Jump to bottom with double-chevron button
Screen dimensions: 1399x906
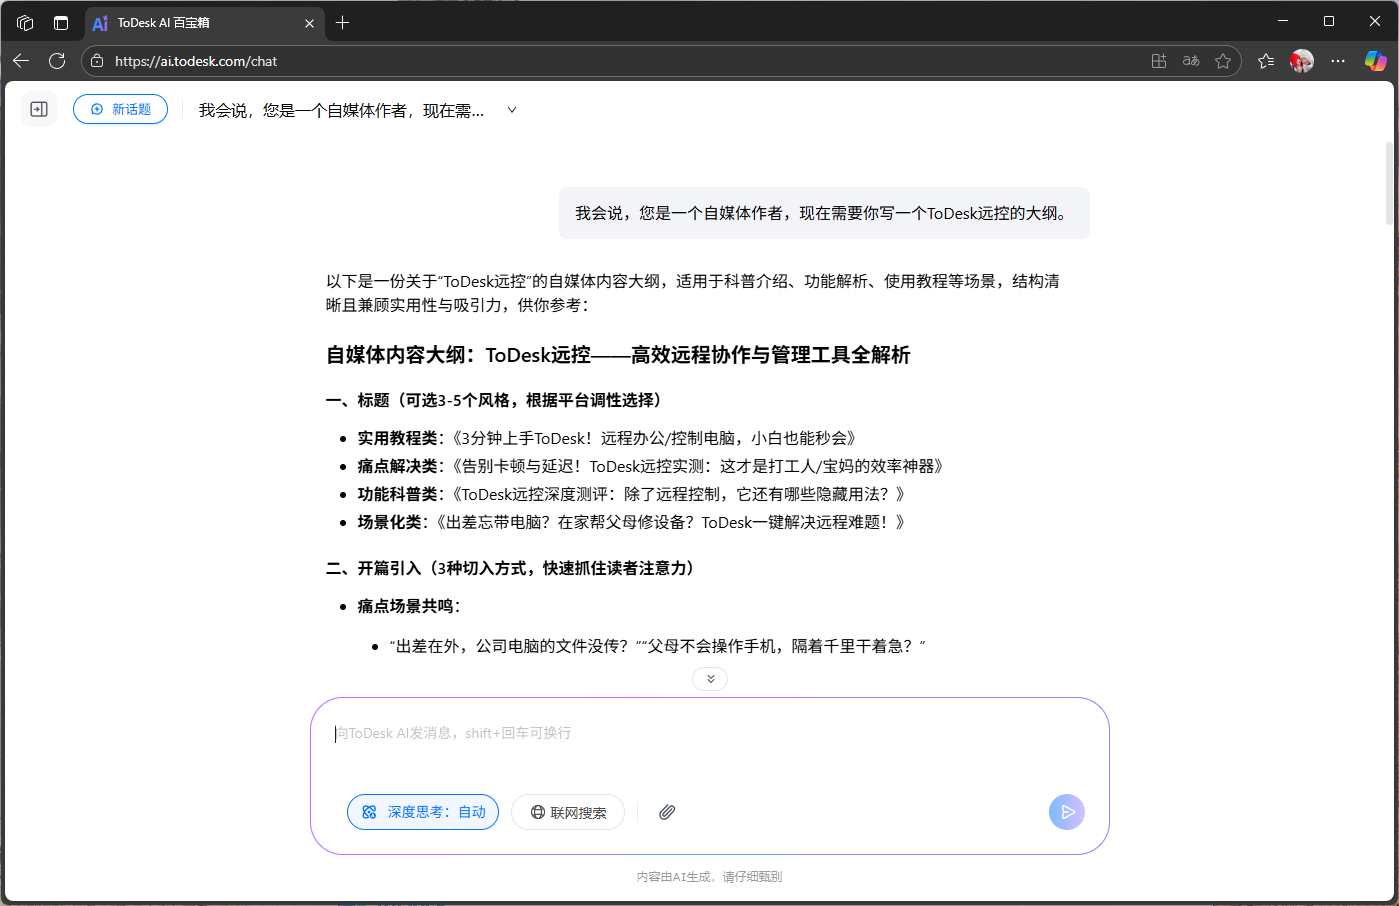(710, 679)
